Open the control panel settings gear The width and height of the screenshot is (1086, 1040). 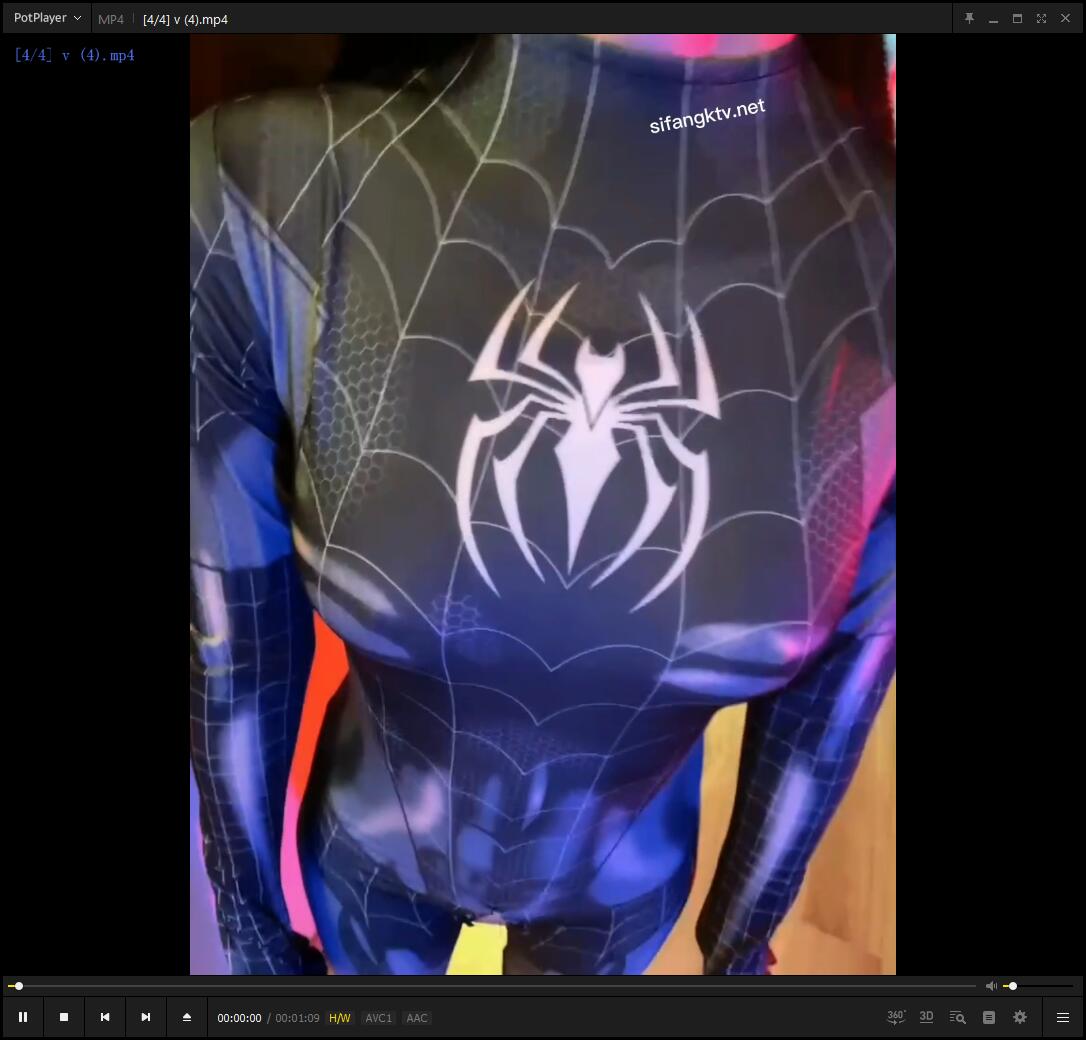click(x=1020, y=1017)
